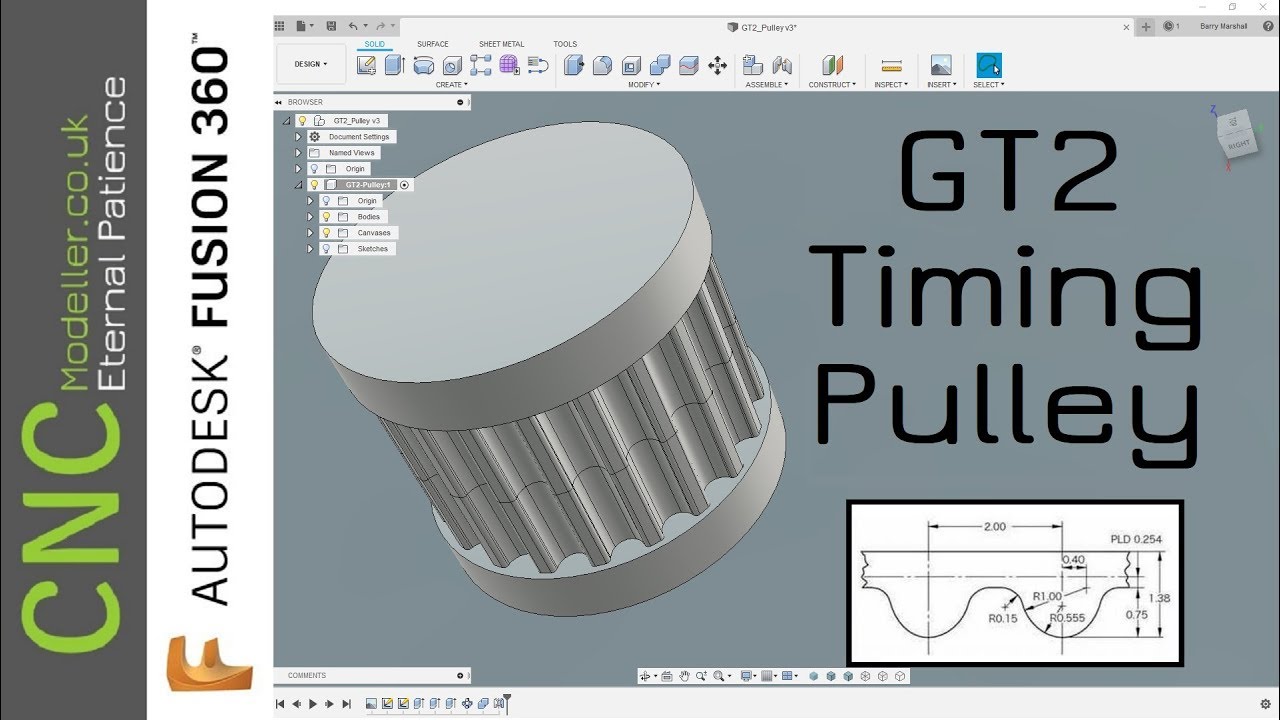This screenshot has height=720, width=1280.
Task: Switch to the SURFACE tab
Action: 433,44
